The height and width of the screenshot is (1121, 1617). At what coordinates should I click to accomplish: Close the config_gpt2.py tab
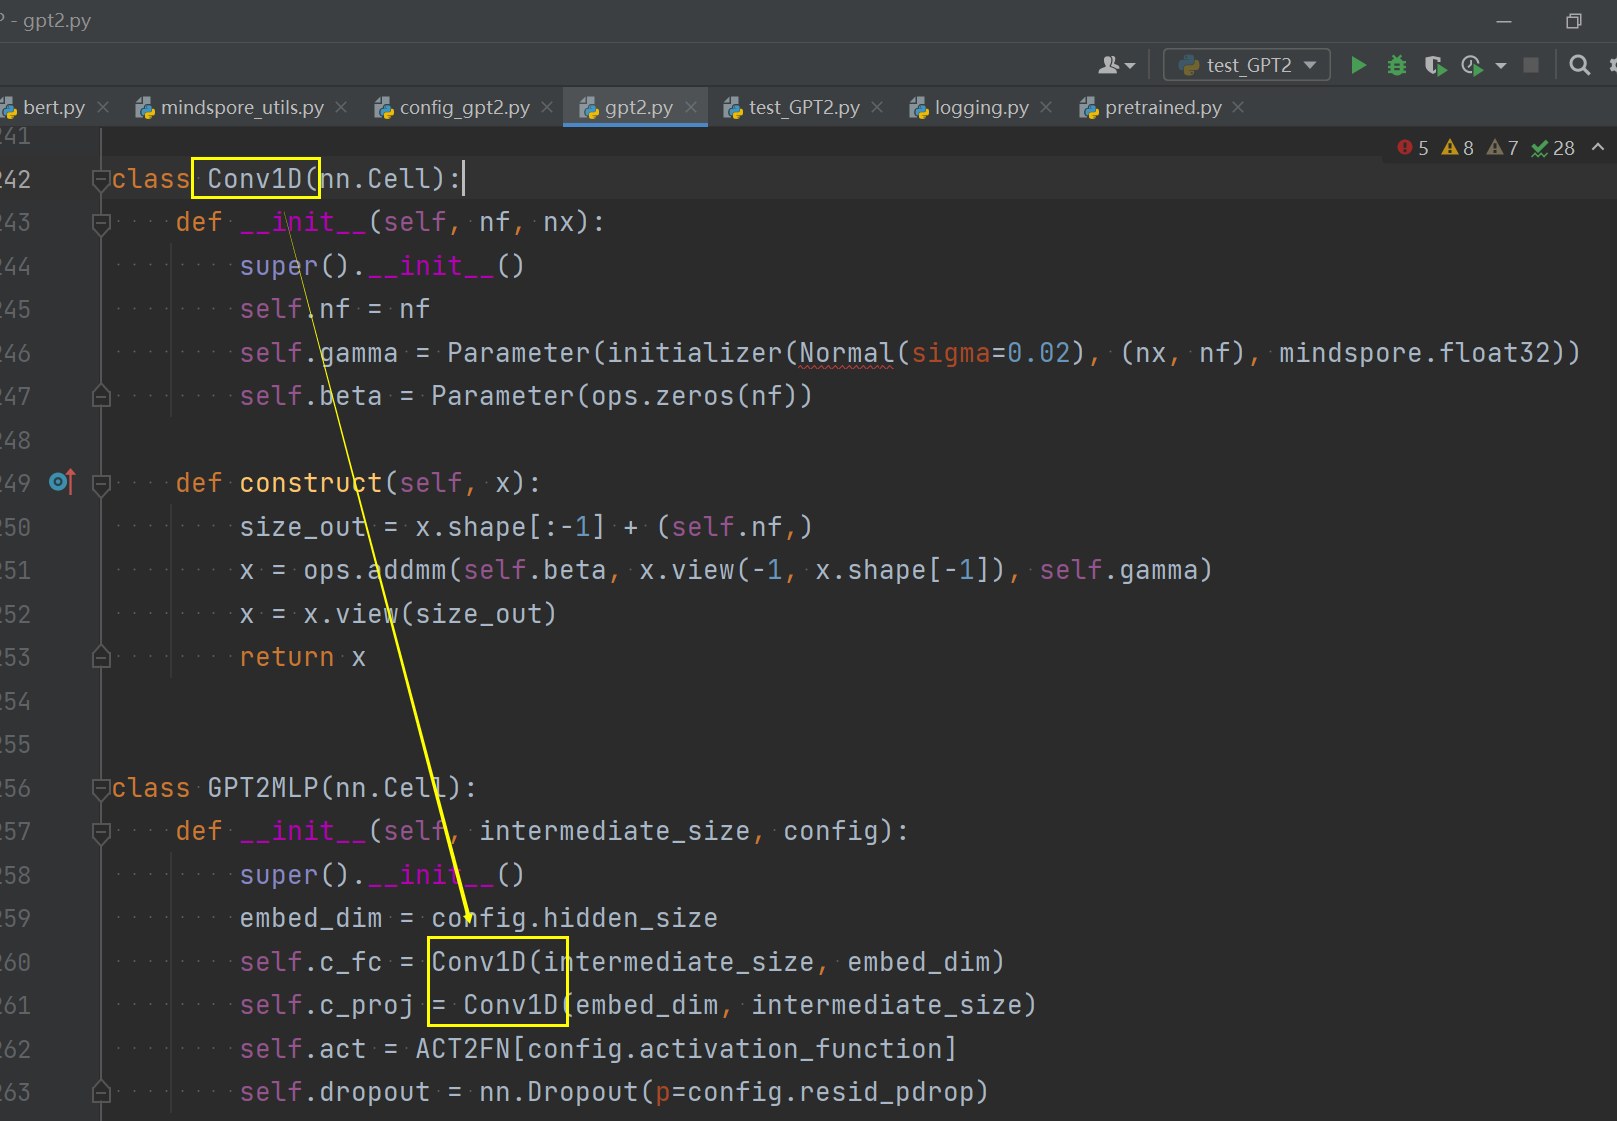coord(547,107)
